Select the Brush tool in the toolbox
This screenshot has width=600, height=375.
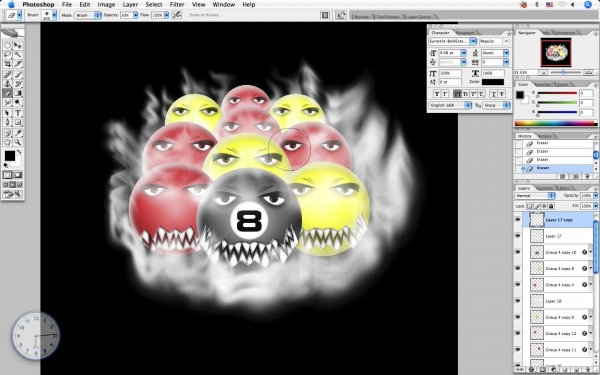coord(18,75)
